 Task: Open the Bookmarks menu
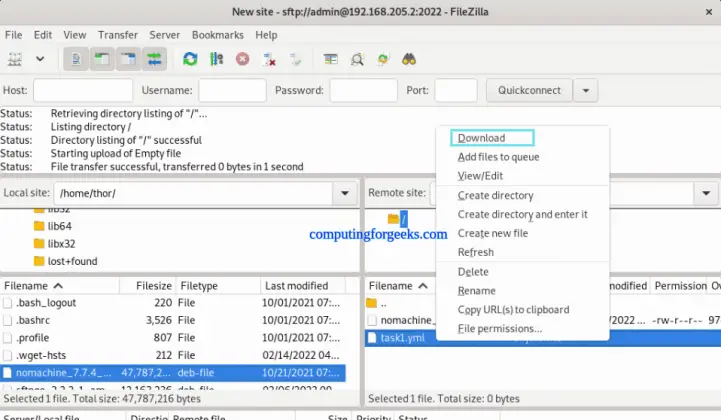click(x=217, y=35)
